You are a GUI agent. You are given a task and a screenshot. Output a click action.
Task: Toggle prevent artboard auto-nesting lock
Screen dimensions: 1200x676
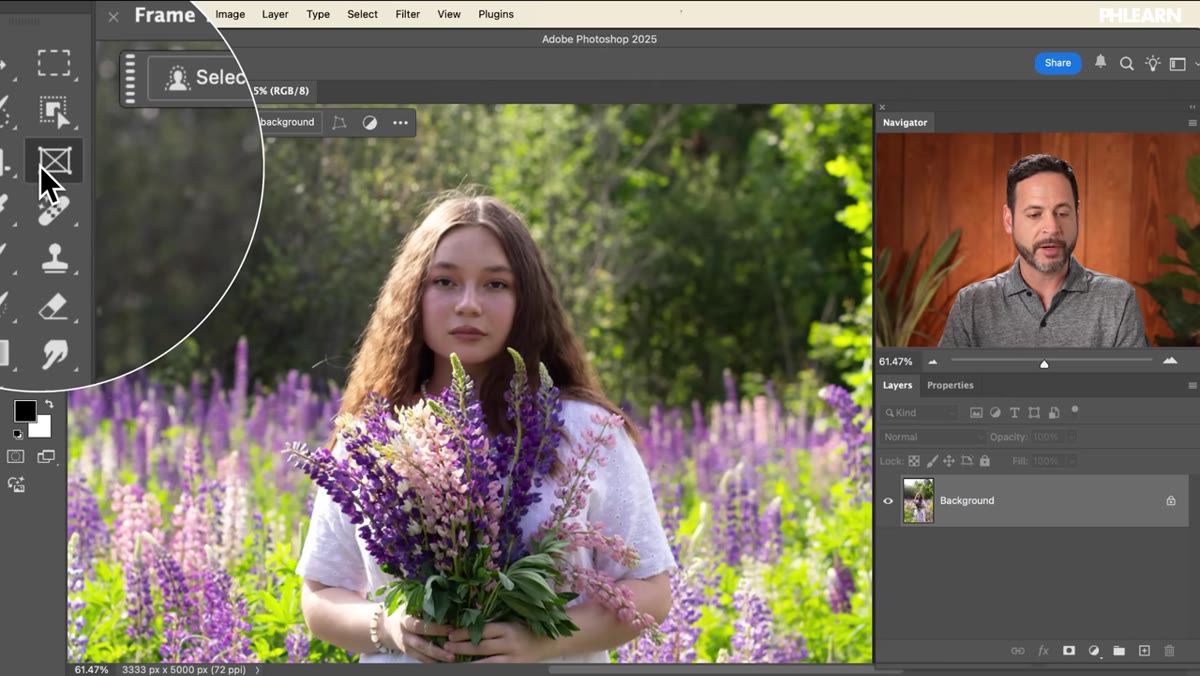[x=967, y=461]
